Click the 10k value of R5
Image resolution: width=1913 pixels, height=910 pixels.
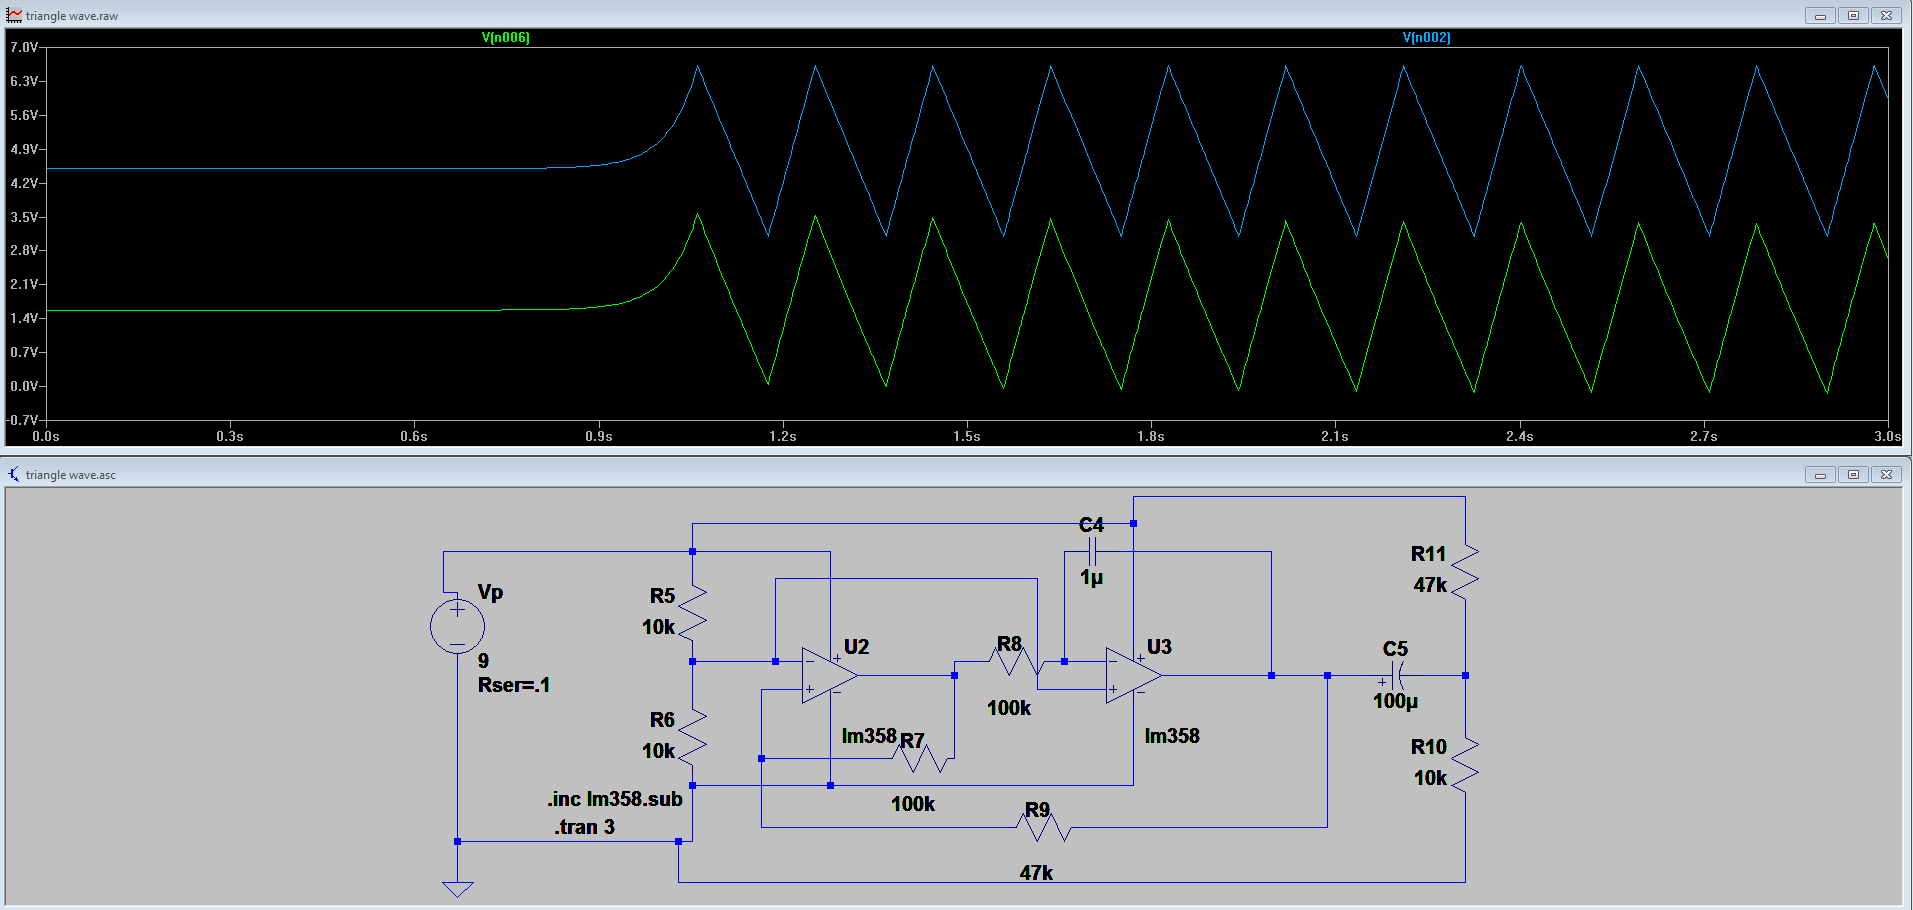[x=658, y=627]
